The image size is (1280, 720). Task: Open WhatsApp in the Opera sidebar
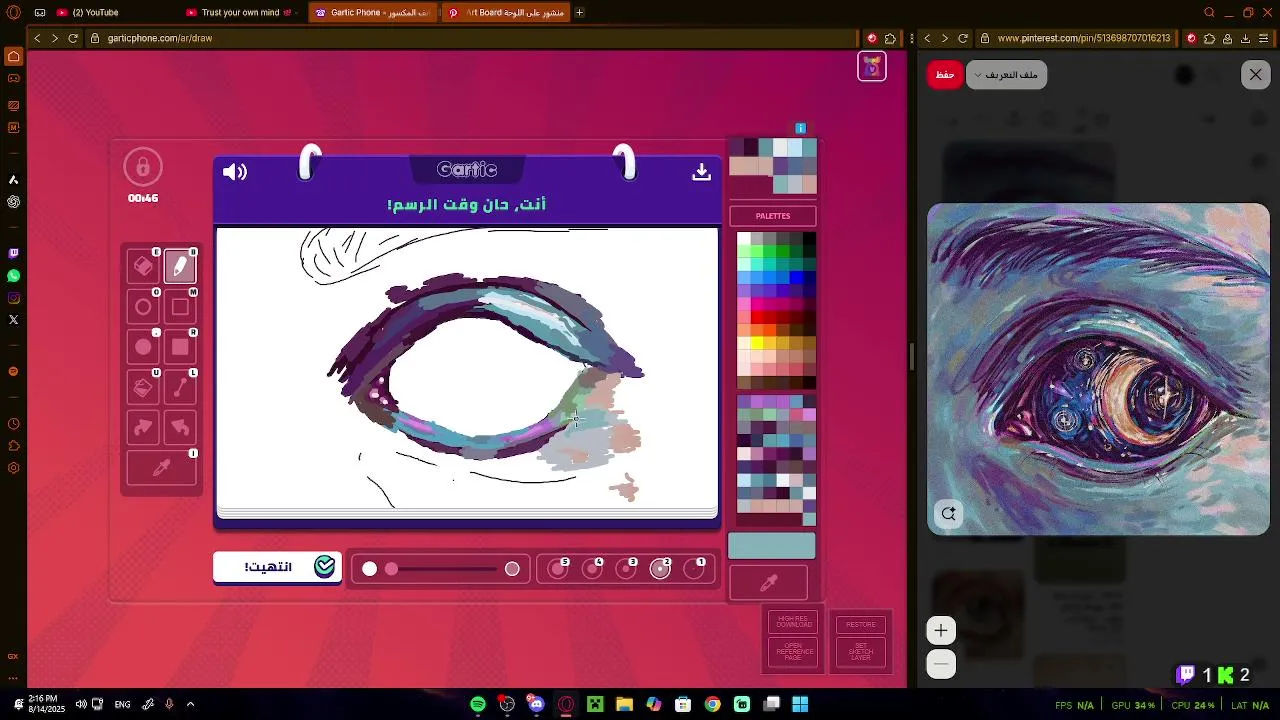click(13, 276)
